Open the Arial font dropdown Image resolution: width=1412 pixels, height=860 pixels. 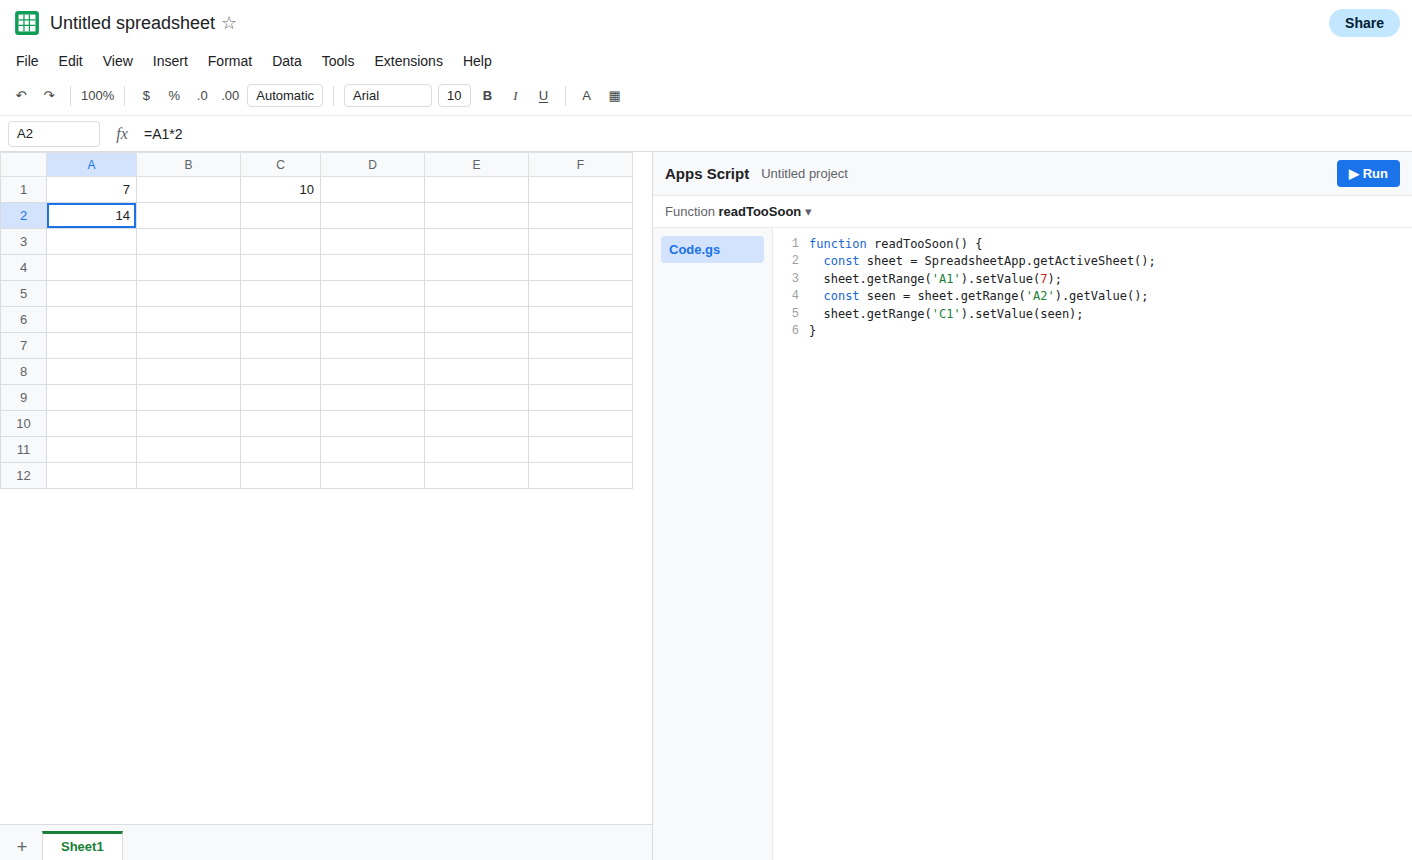tap(388, 96)
